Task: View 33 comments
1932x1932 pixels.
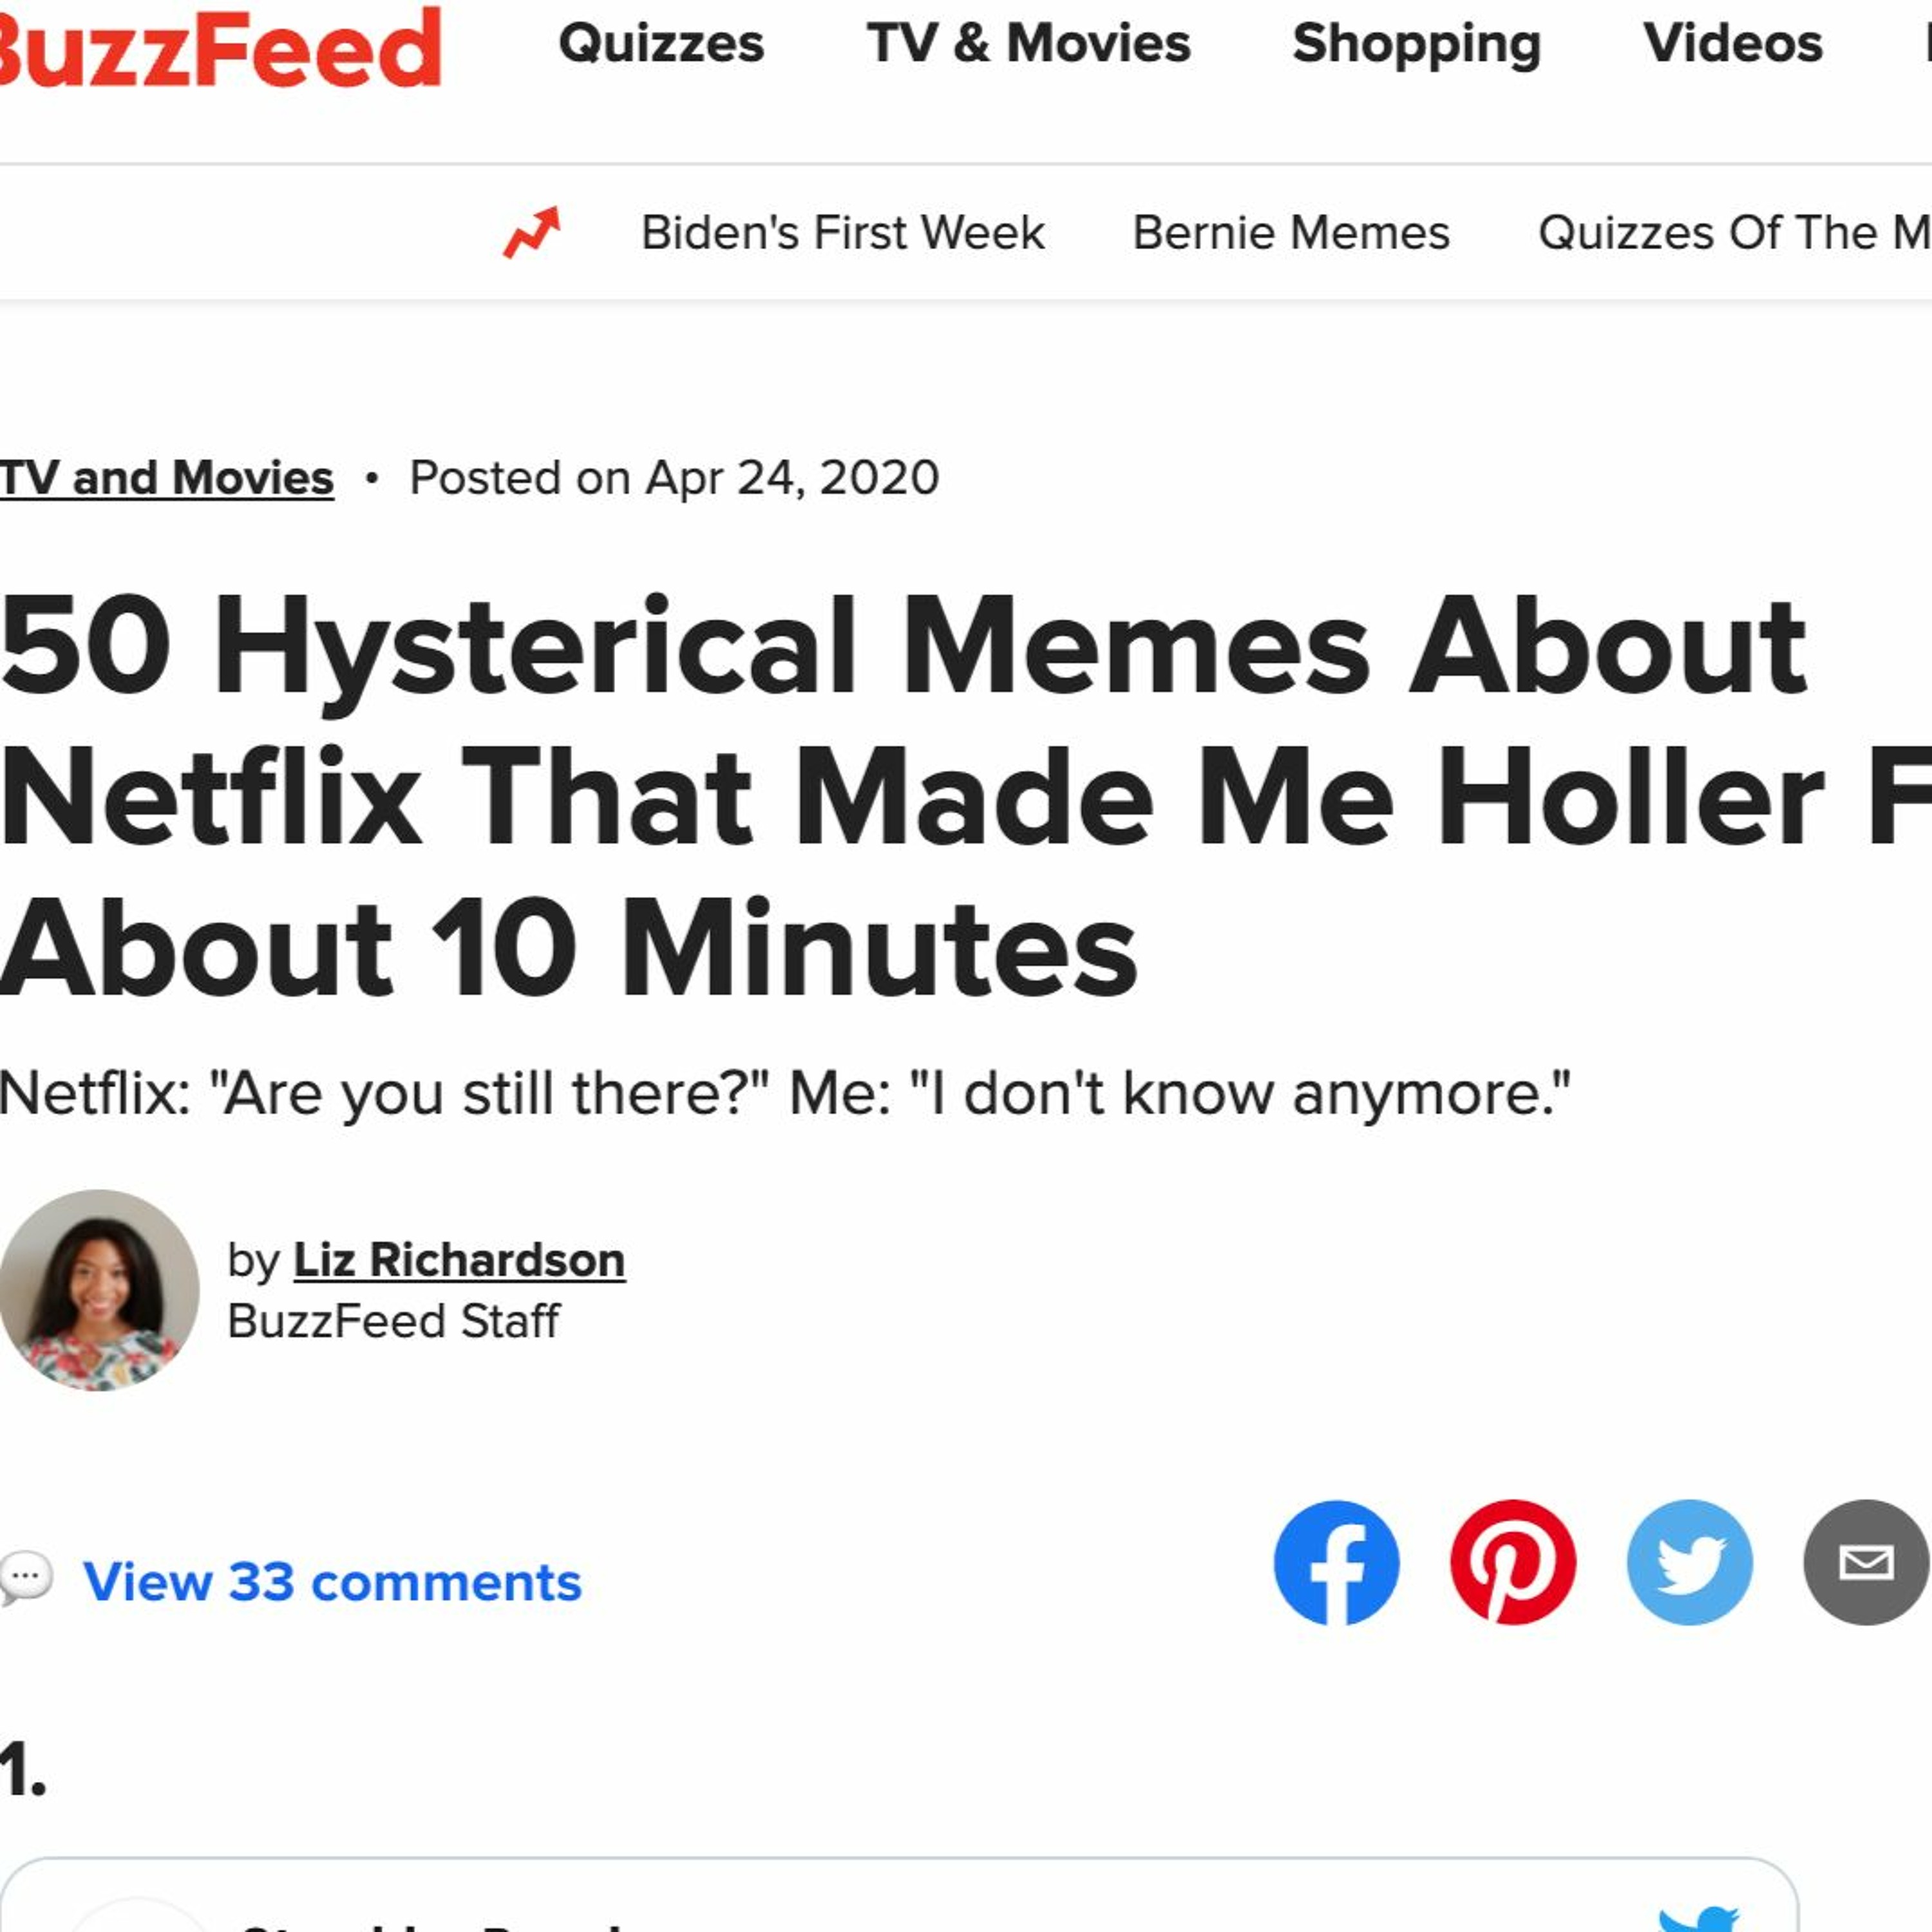Action: click(x=332, y=1582)
